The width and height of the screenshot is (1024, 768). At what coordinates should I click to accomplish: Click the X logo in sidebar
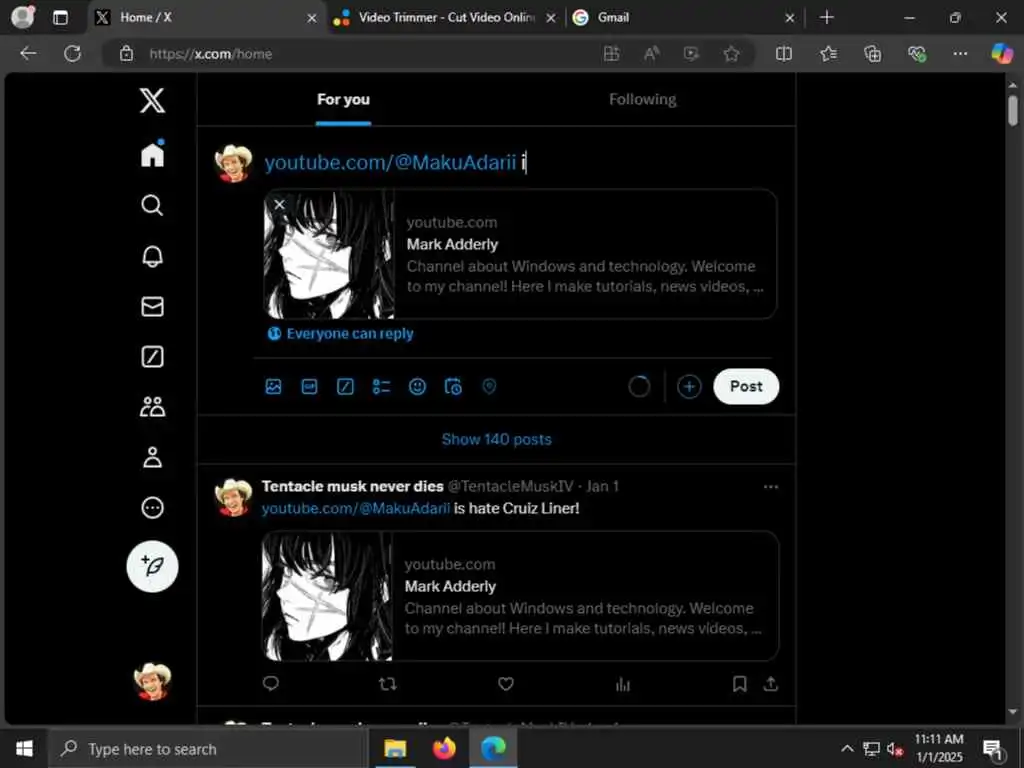click(x=152, y=101)
